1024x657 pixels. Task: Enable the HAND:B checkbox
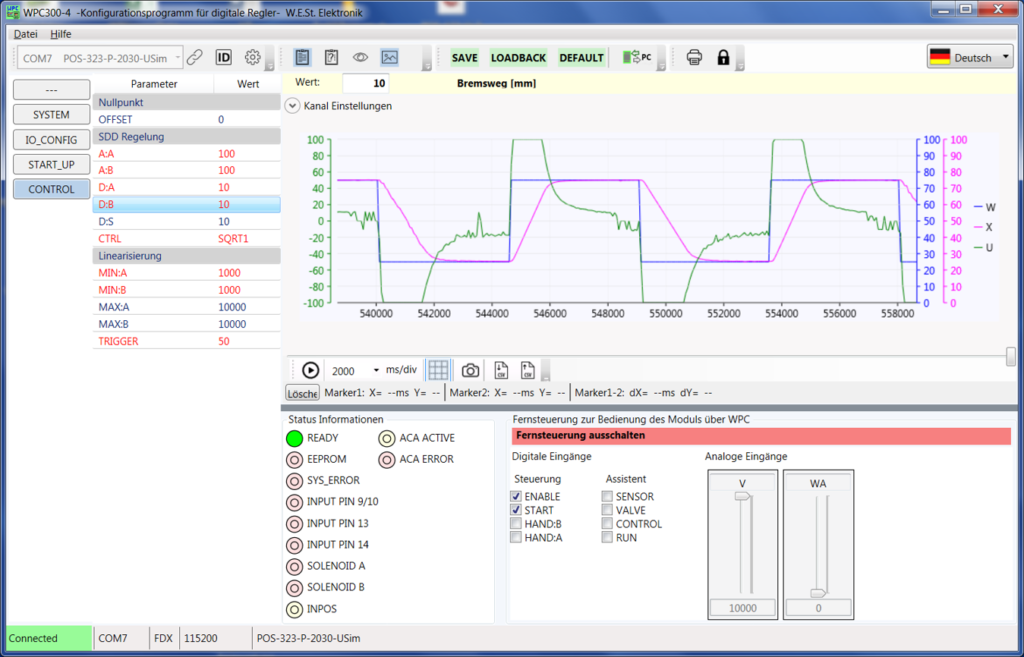click(516, 524)
